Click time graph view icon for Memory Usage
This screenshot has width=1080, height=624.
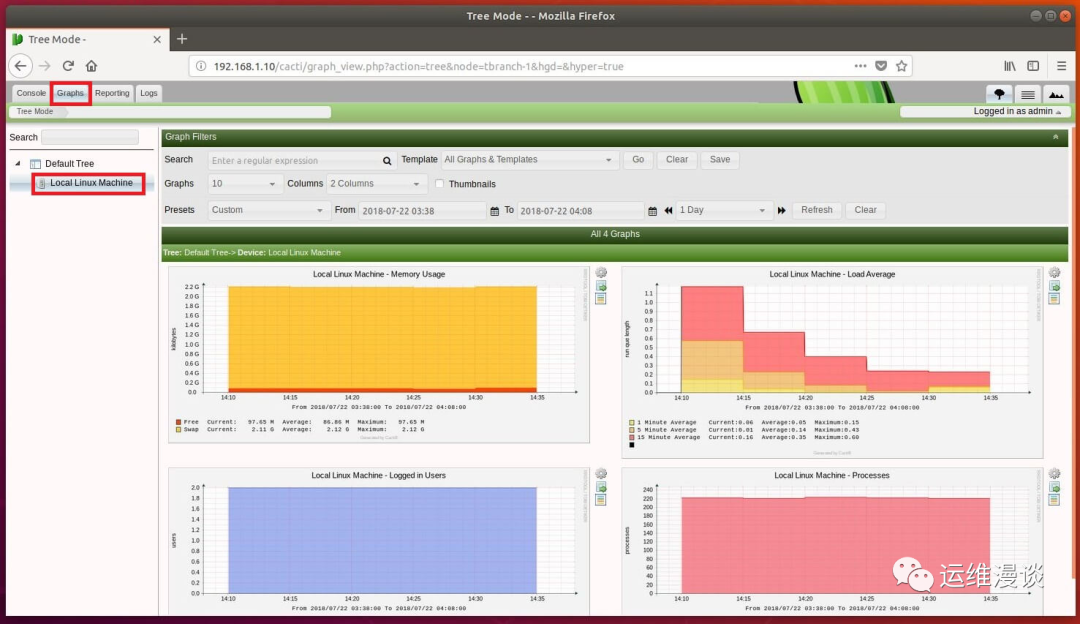coord(601,299)
